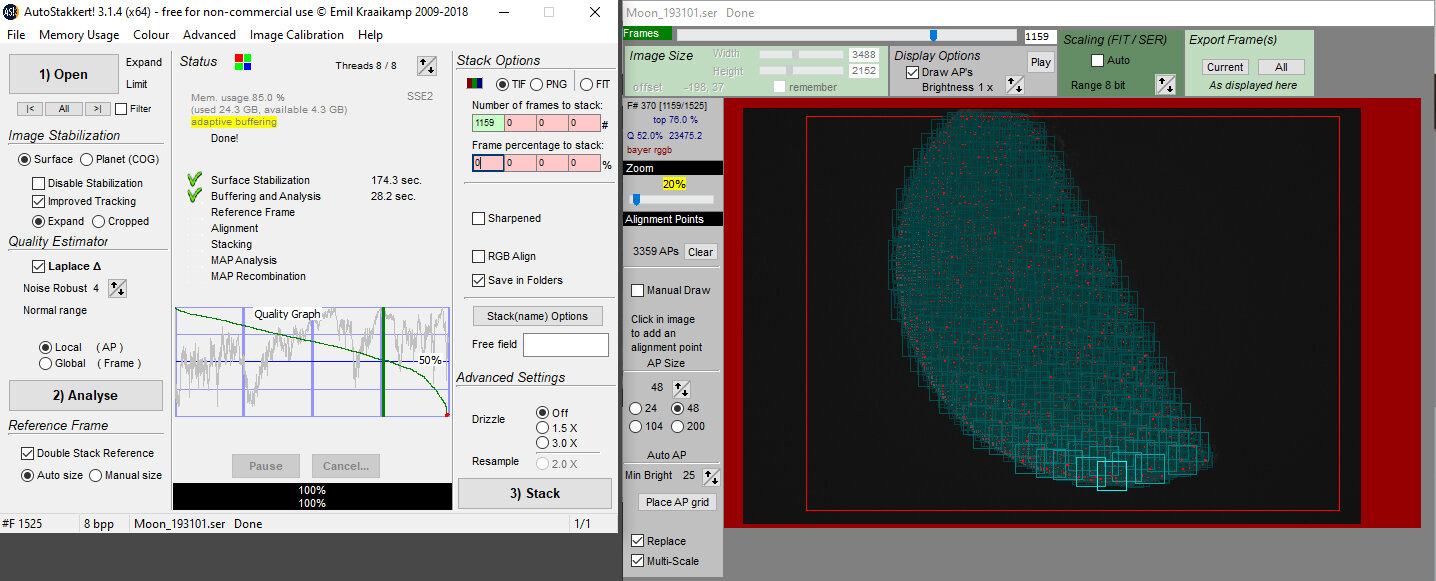The height and width of the screenshot is (581, 1436).
Task: Click Place AP grid button
Action: (677, 502)
